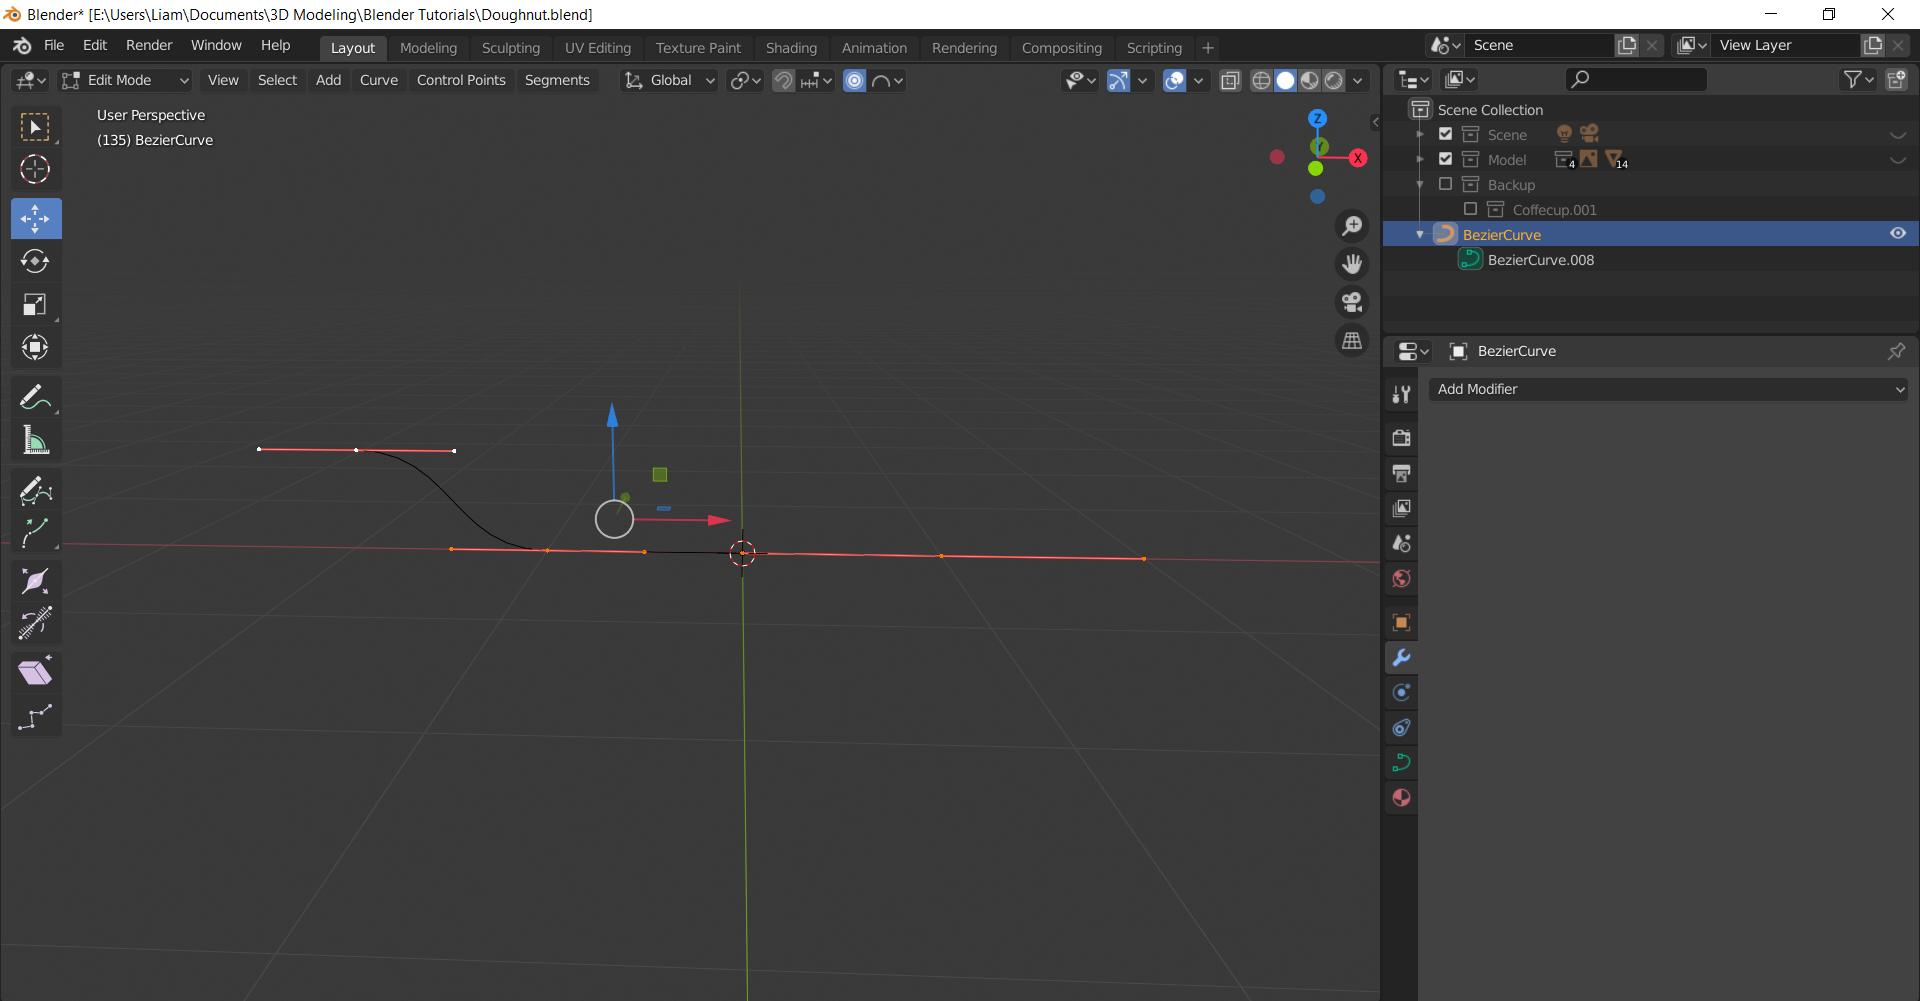1920x1001 pixels.
Task: Select the Select Box tool
Action: tap(36, 127)
